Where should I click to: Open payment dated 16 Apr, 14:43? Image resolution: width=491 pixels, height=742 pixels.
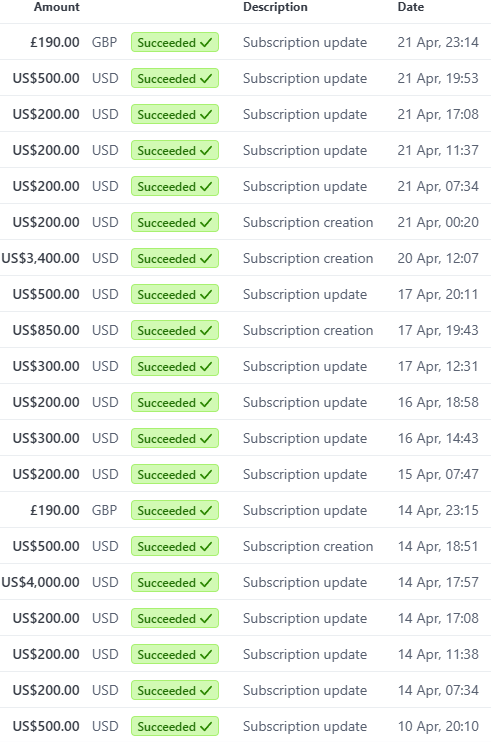pos(246,438)
